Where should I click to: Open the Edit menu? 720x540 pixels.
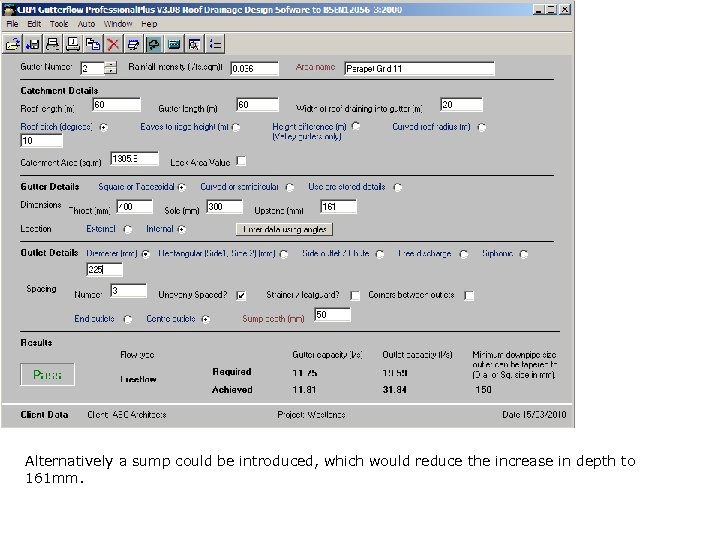point(34,24)
